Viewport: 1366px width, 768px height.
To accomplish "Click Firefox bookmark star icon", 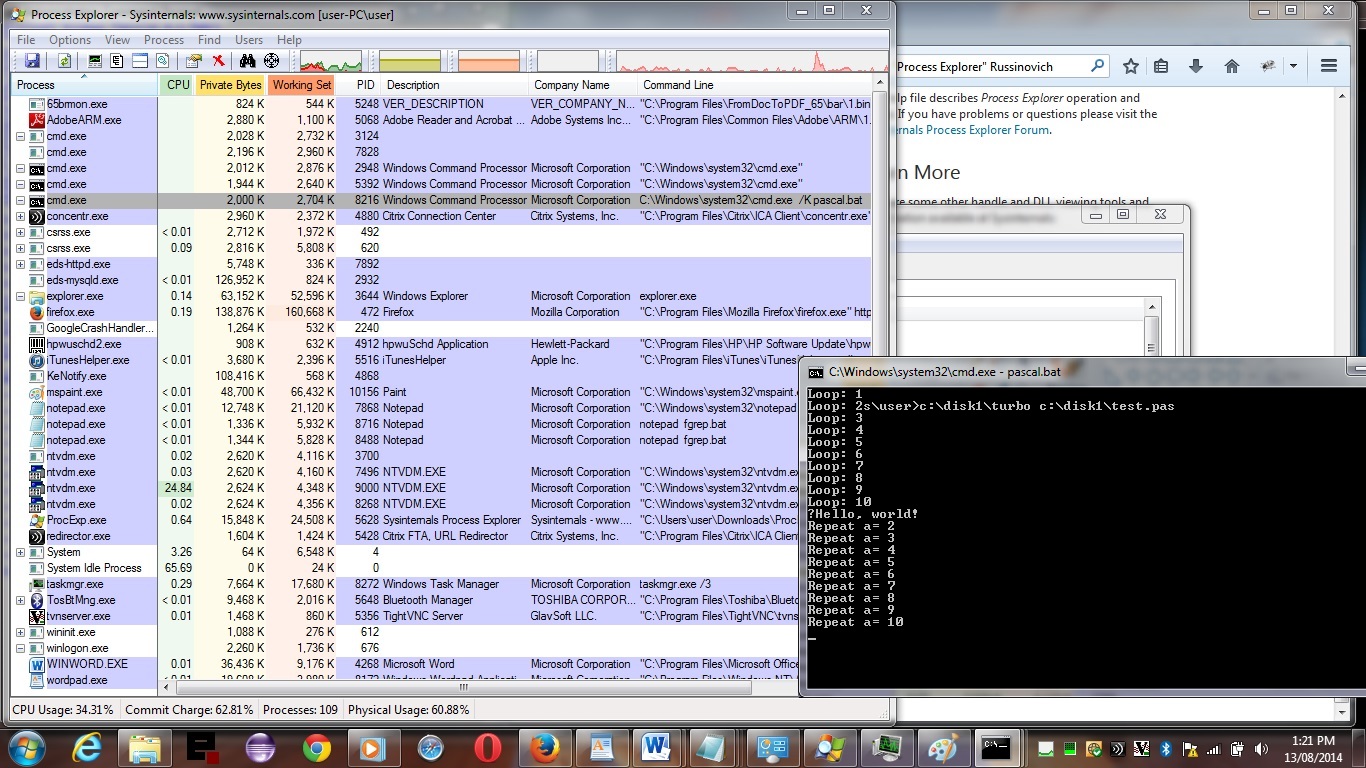I will (x=1131, y=66).
